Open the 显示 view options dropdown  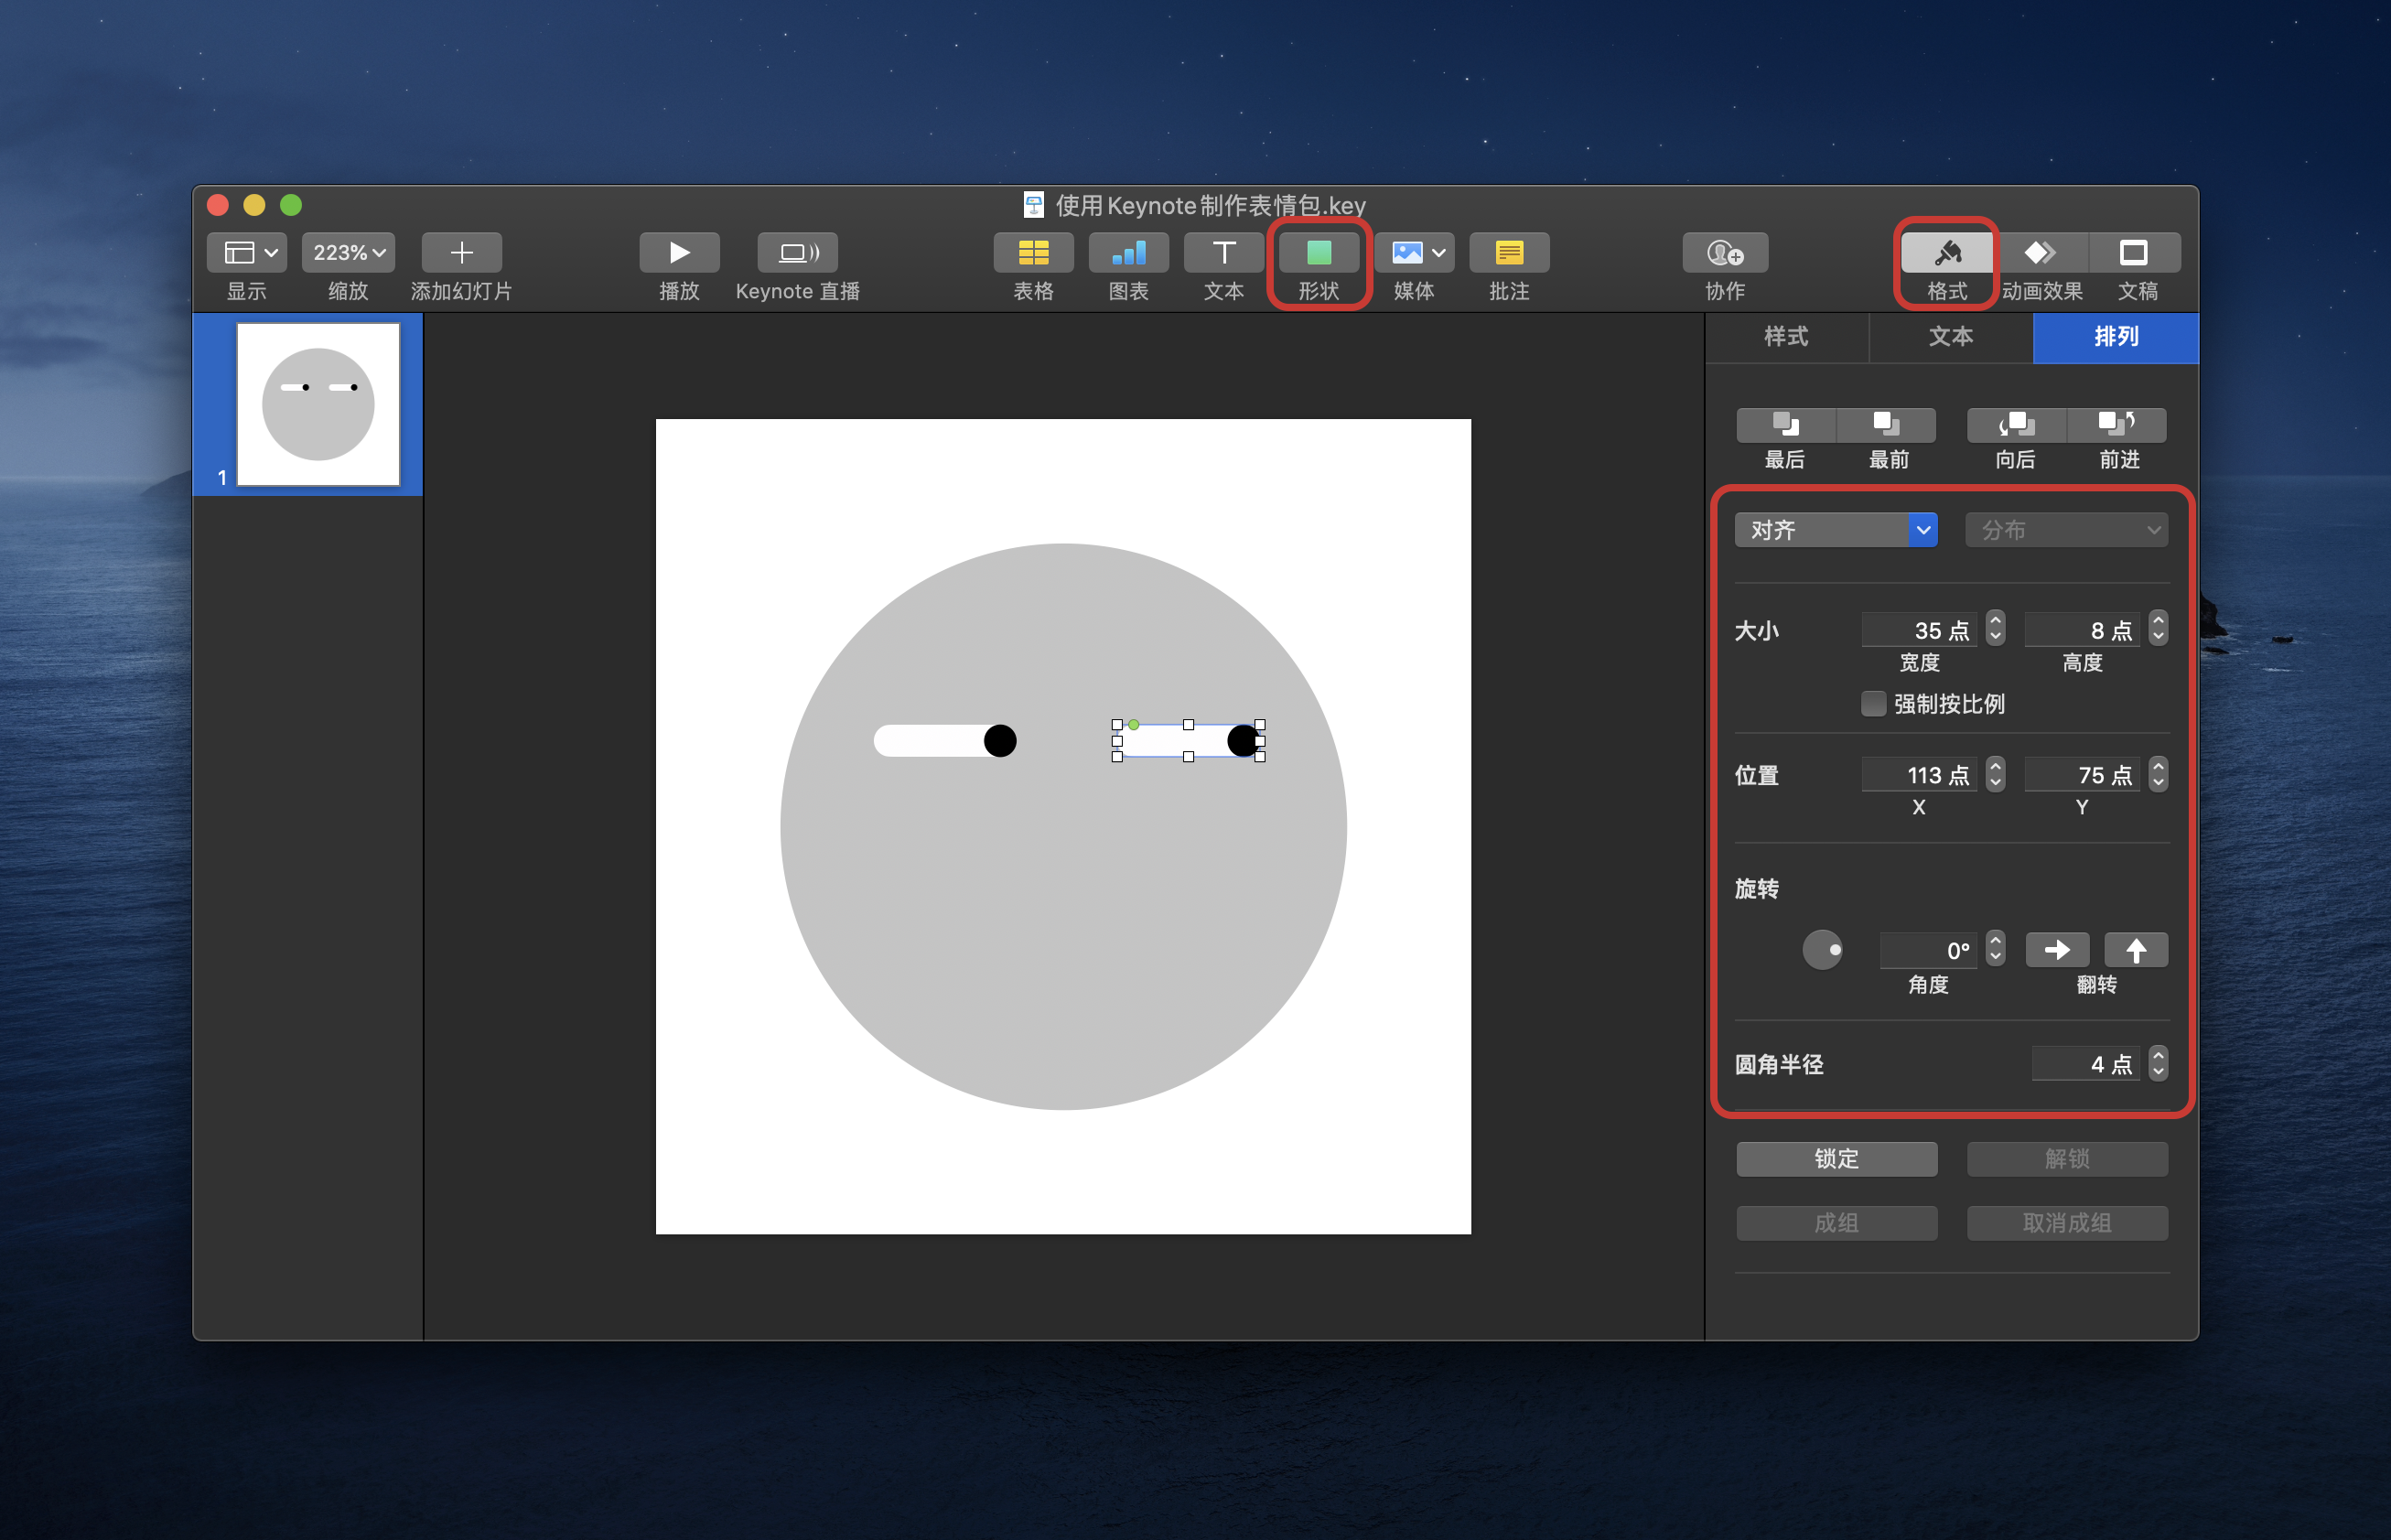coord(247,253)
